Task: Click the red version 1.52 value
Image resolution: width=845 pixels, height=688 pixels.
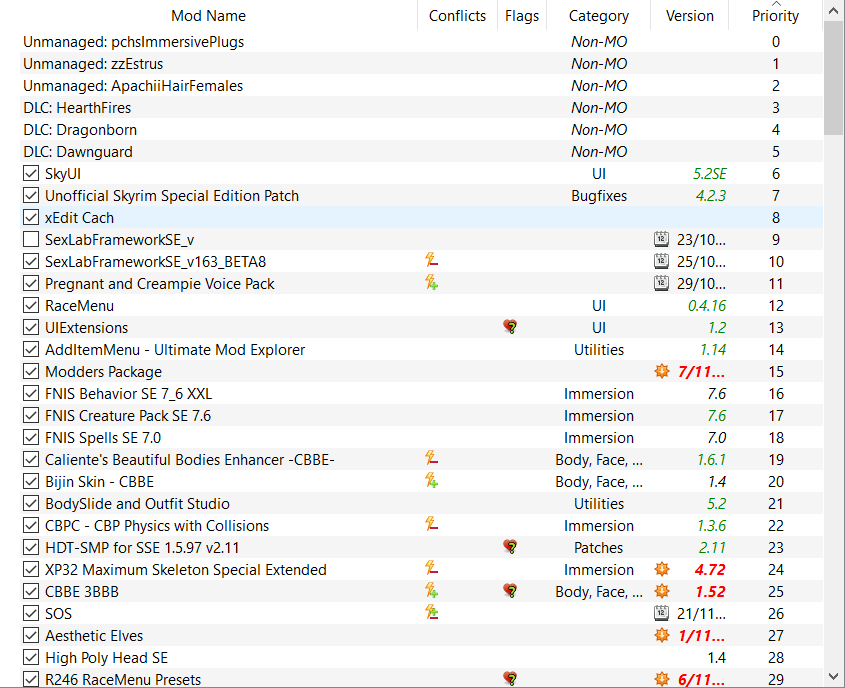Action: click(710, 592)
